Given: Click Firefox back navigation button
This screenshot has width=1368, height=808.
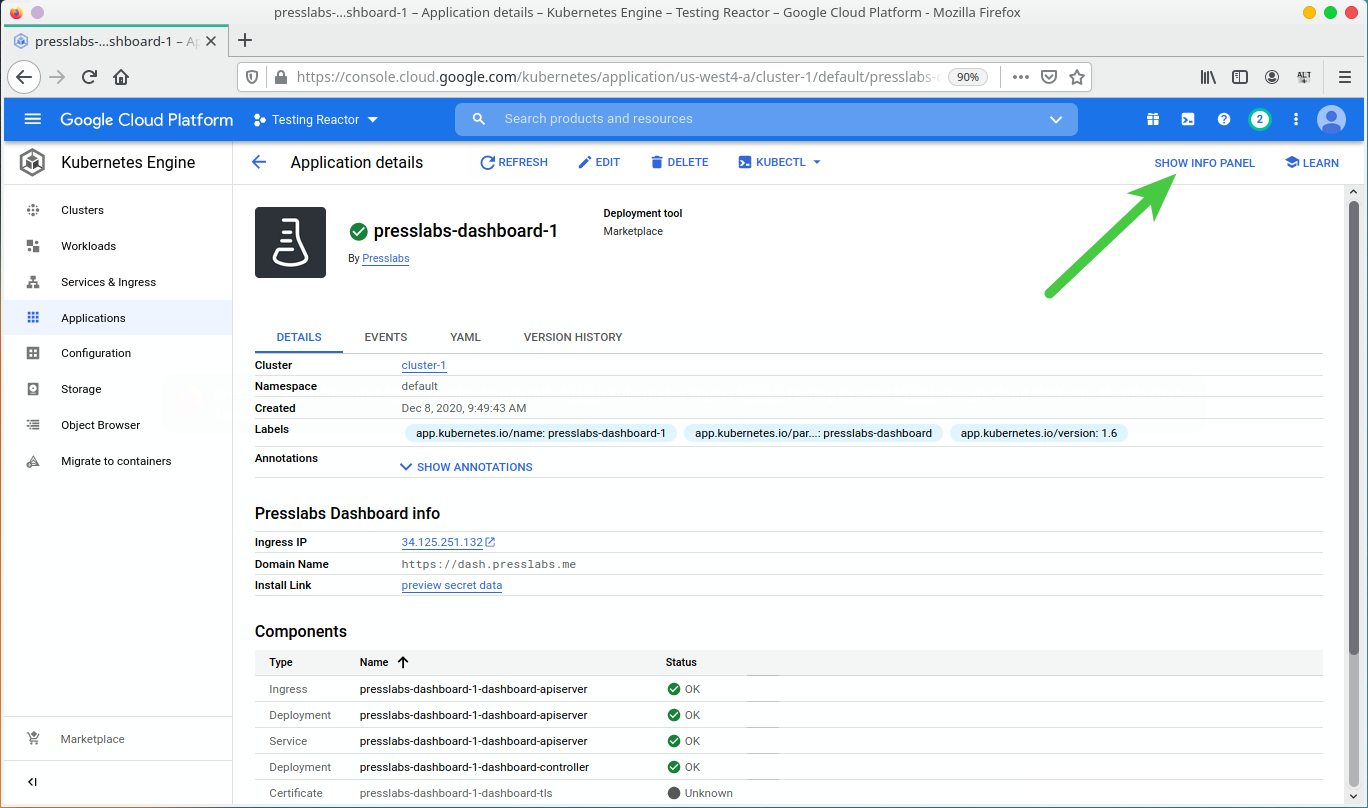Looking at the screenshot, I should click(24, 77).
